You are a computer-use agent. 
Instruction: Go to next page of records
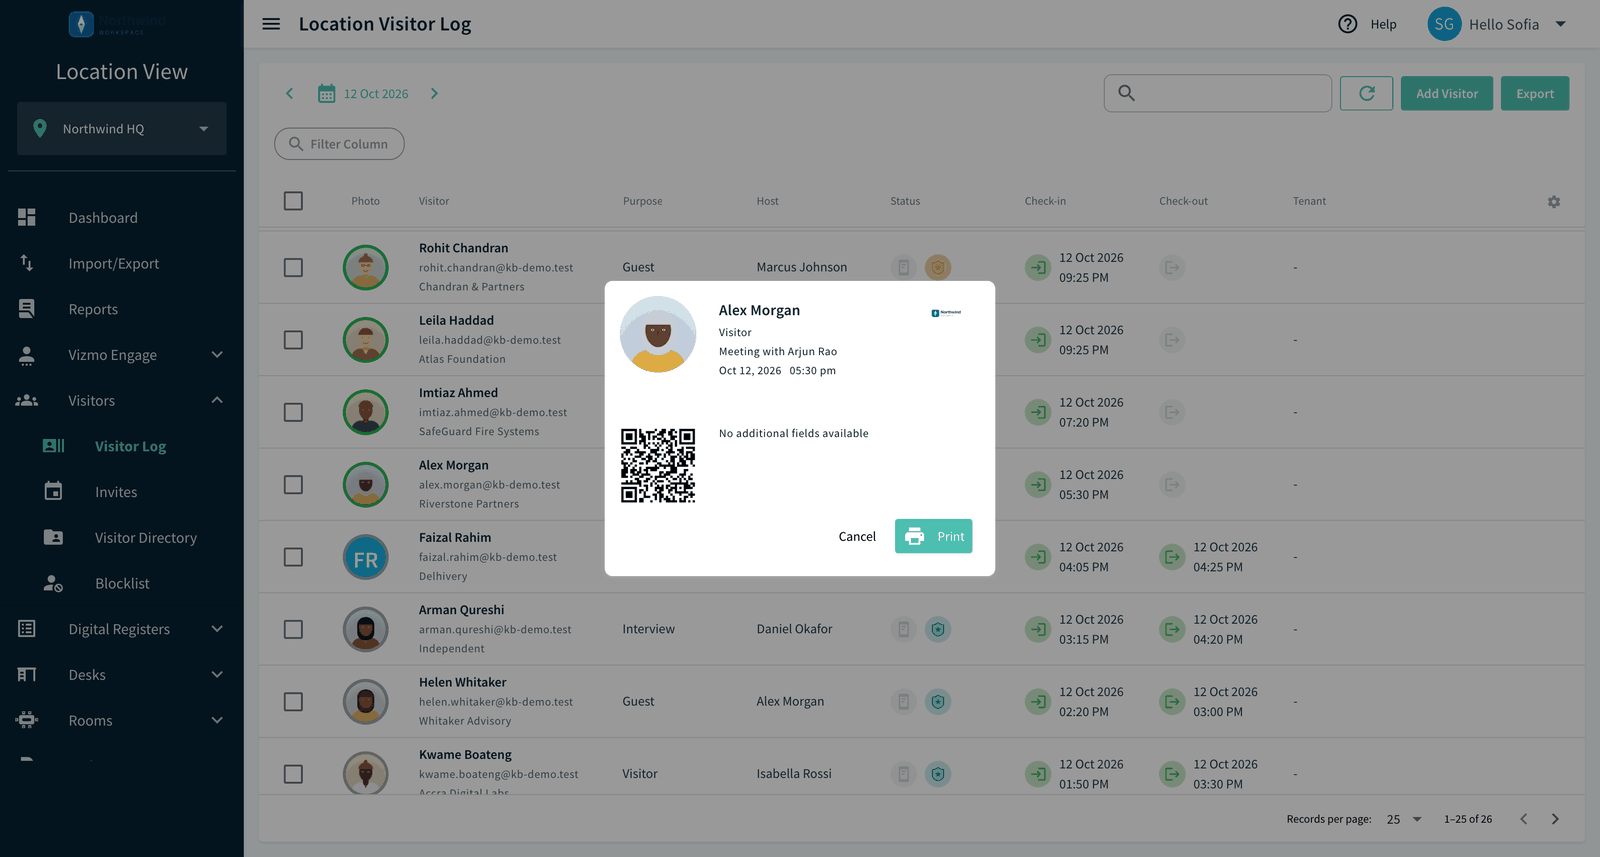[x=1555, y=819]
